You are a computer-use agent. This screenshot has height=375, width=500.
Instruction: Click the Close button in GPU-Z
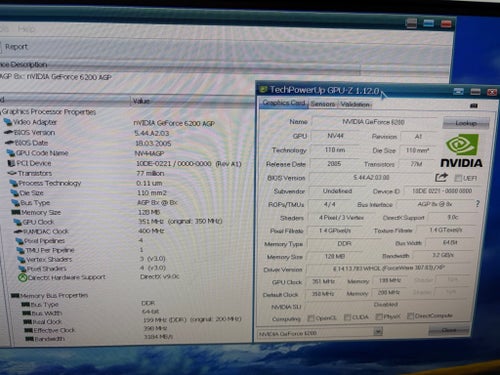click(x=449, y=330)
